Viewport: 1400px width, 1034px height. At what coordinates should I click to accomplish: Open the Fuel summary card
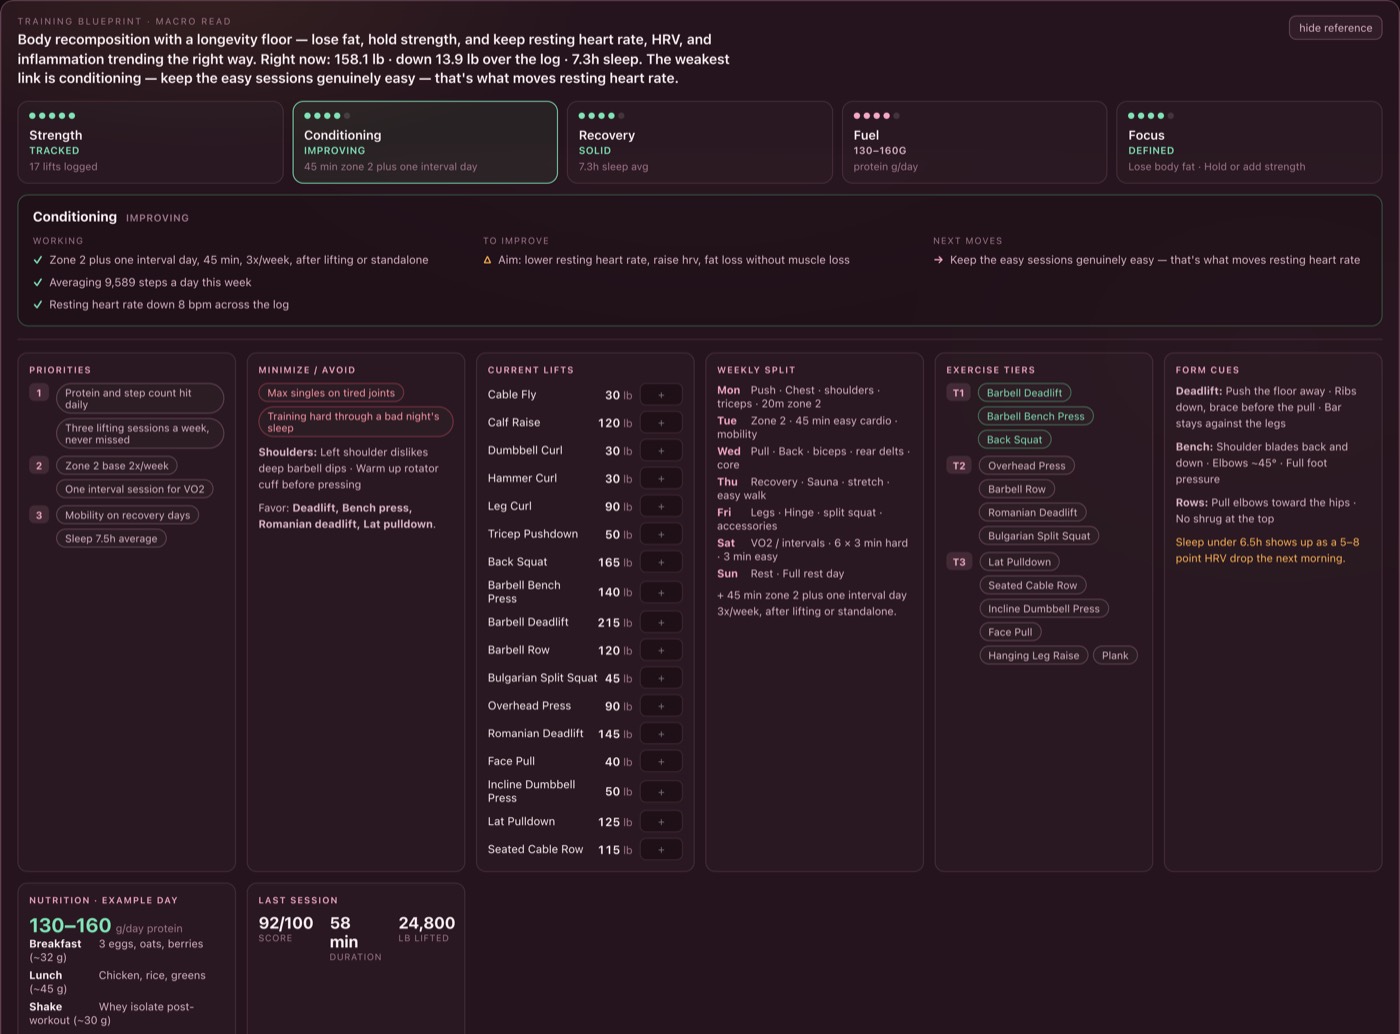click(974, 142)
